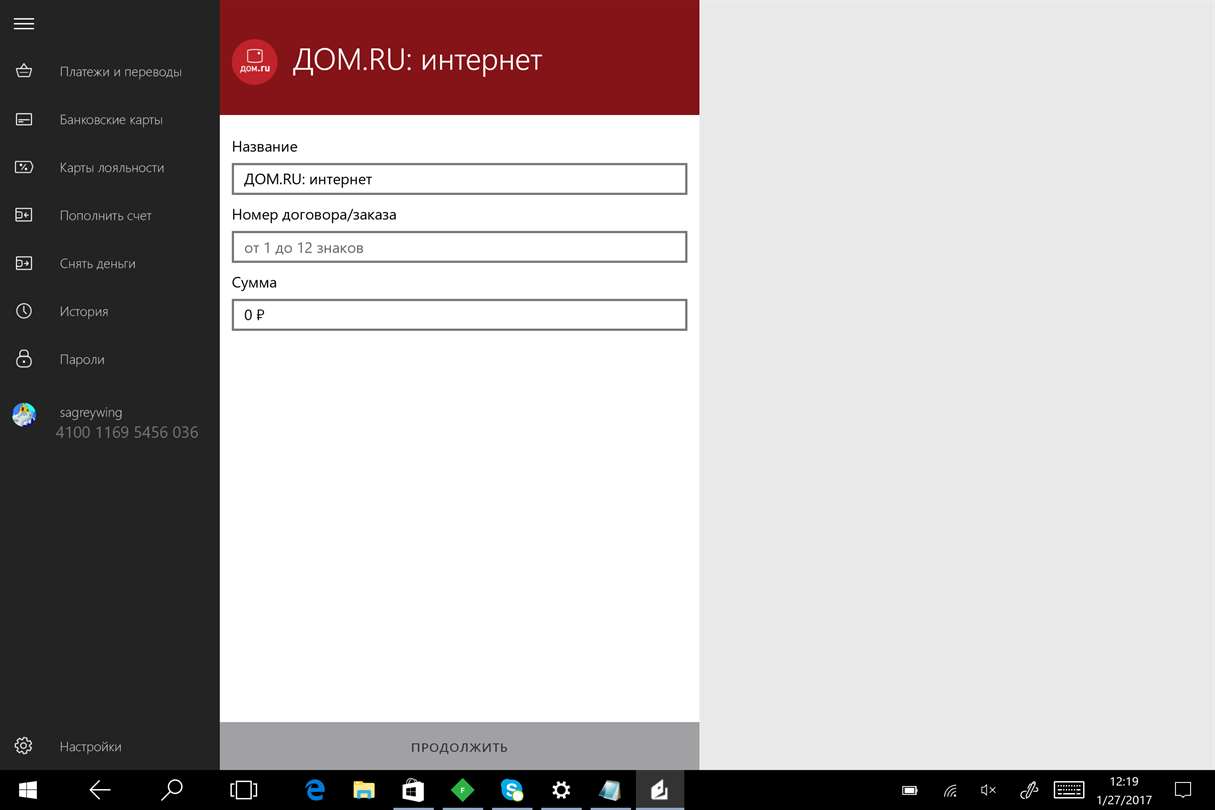Click the clock icon beside История
The width and height of the screenshot is (1215, 810).
24,311
